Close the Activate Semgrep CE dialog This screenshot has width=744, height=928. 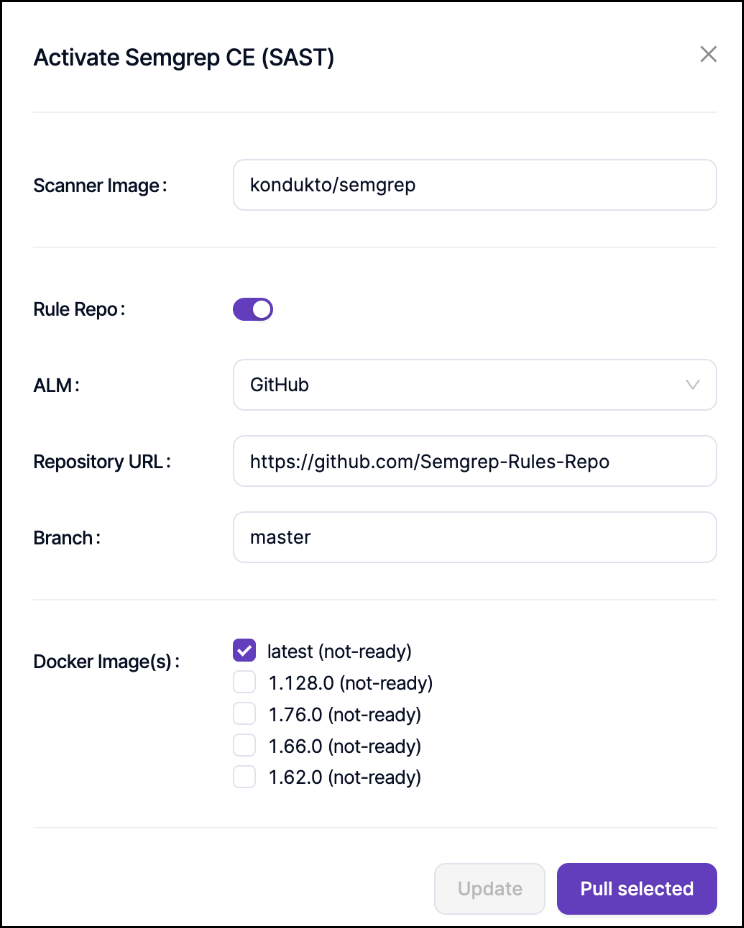click(x=708, y=55)
